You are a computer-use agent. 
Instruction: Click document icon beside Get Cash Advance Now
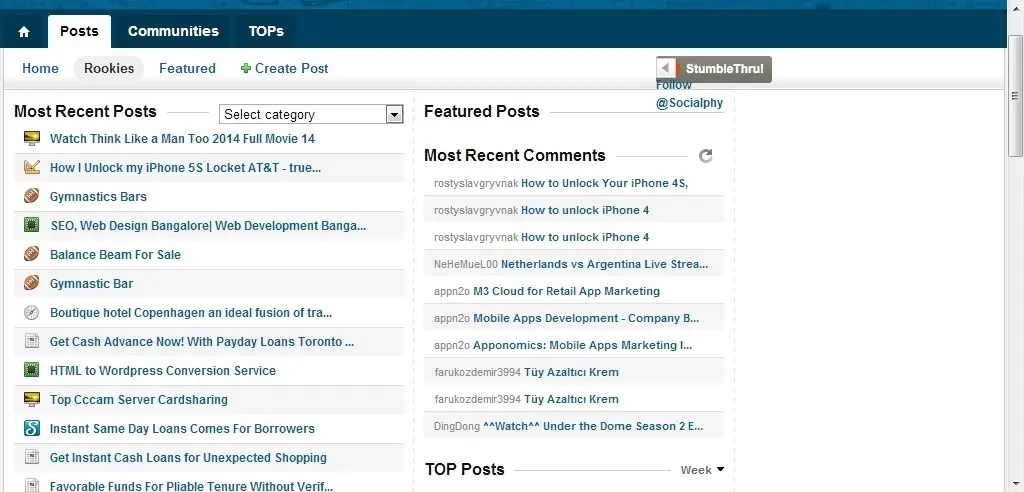[x=31, y=341]
